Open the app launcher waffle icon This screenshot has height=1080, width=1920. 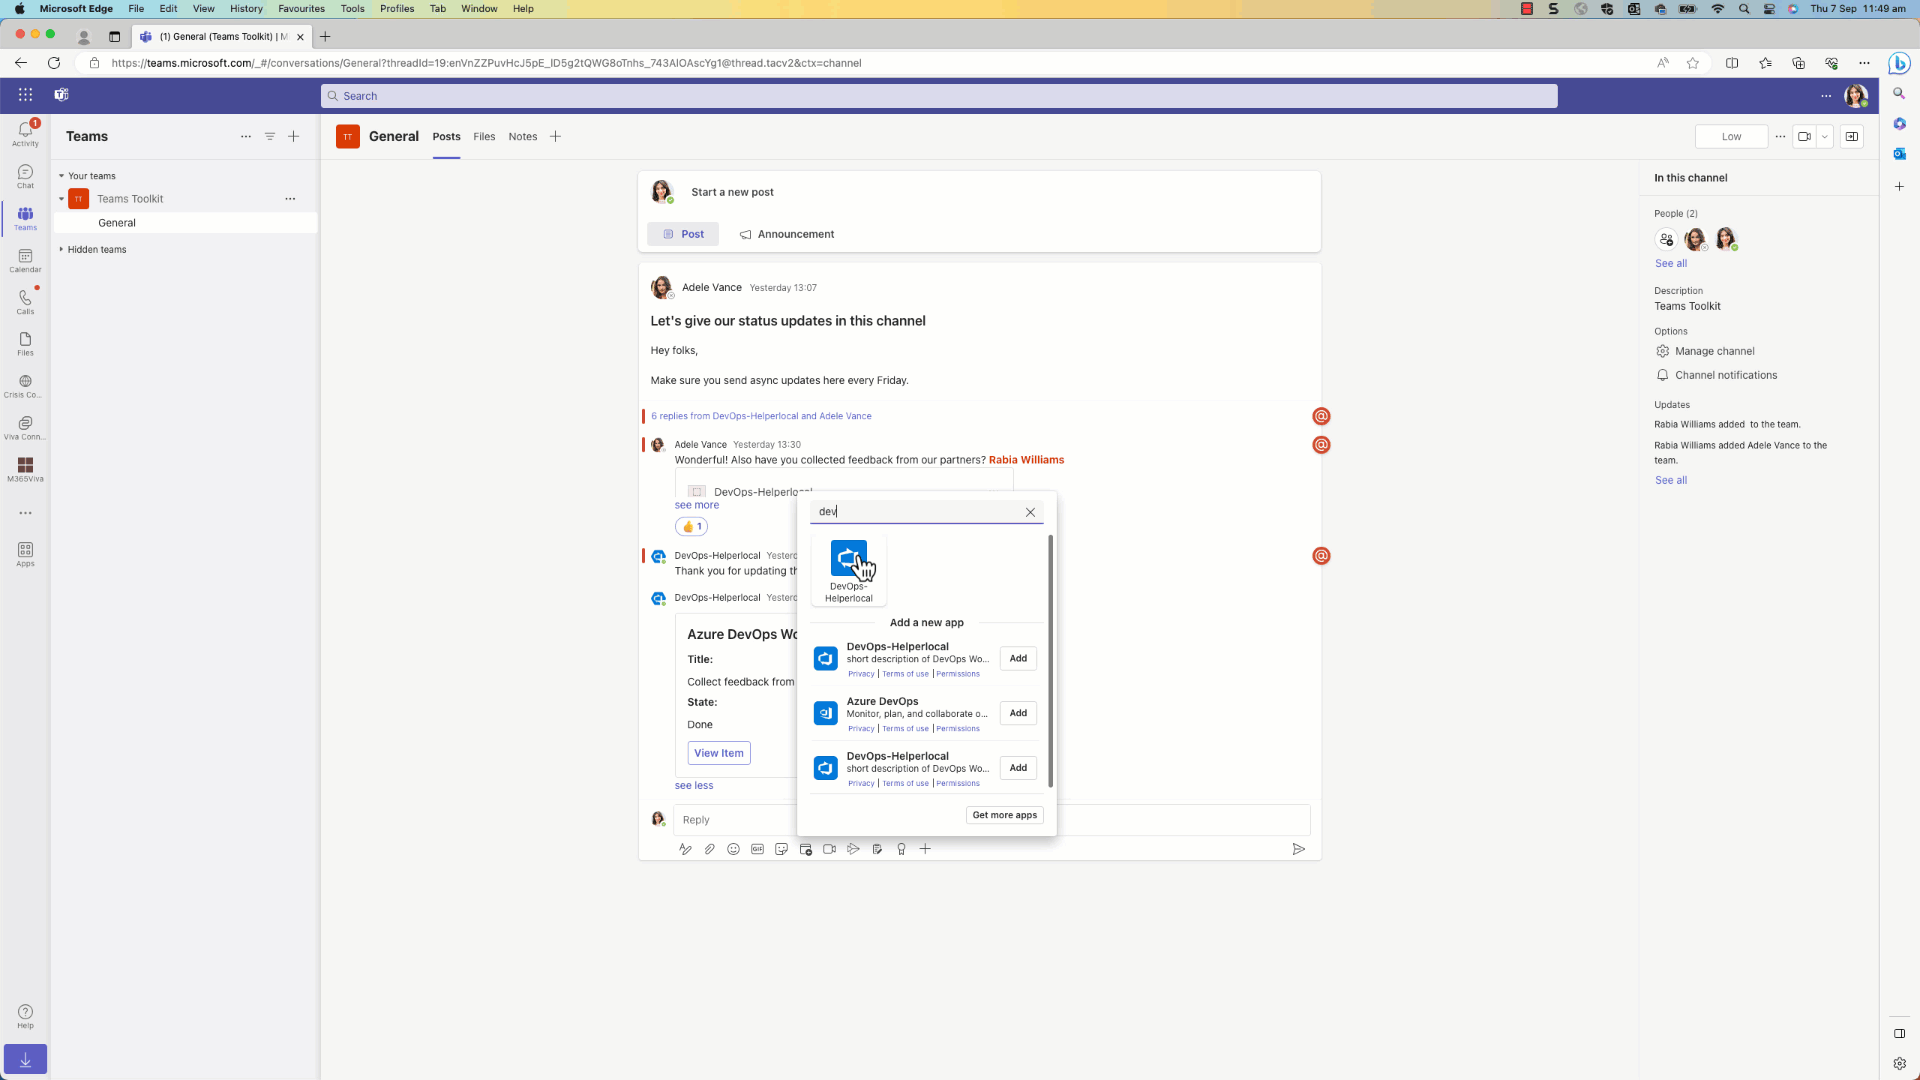click(25, 95)
